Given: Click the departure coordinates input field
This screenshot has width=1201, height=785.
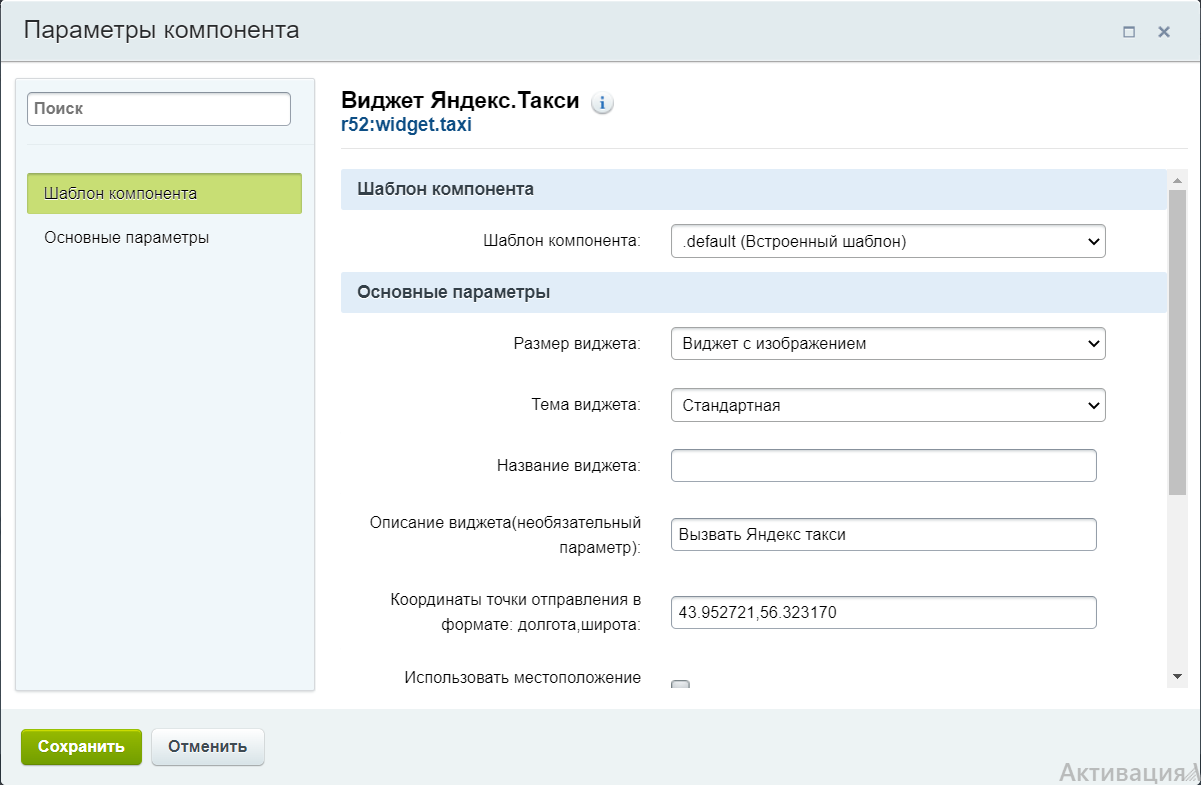Looking at the screenshot, I should coord(883,612).
